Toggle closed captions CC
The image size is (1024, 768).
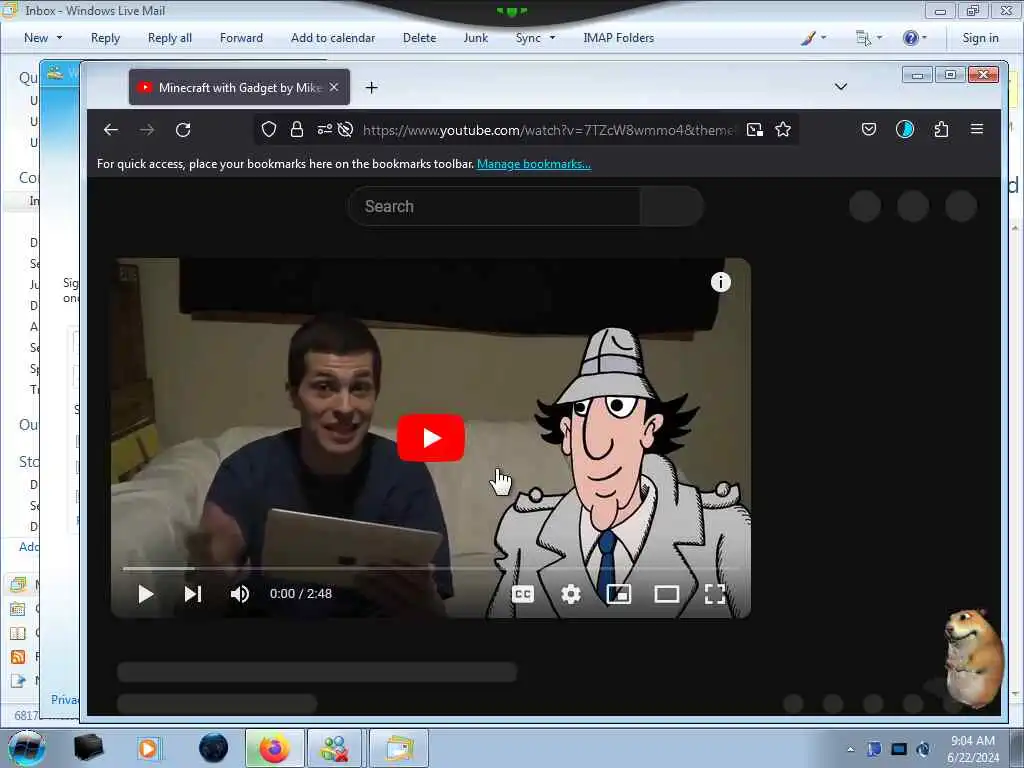click(x=522, y=594)
